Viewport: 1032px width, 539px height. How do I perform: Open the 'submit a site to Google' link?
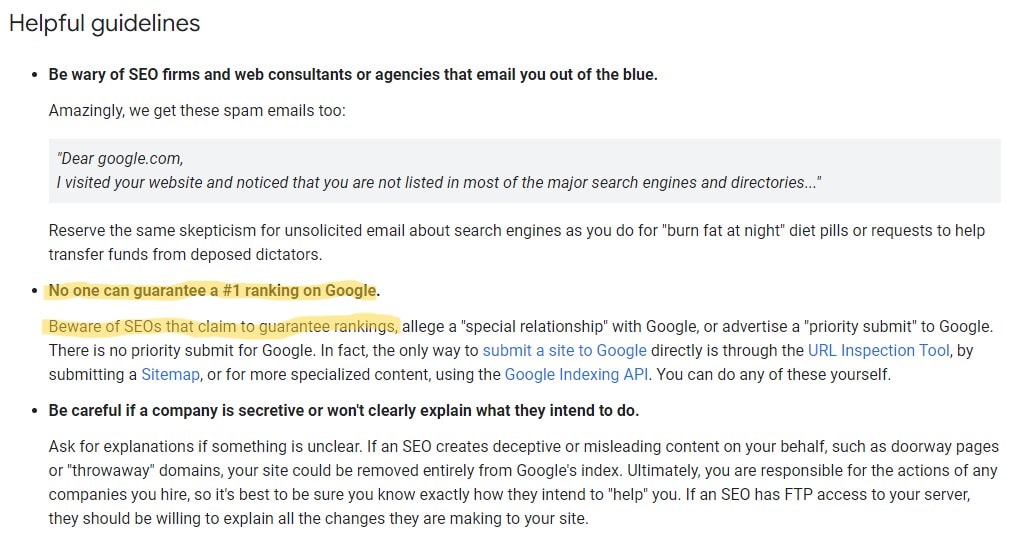(564, 351)
